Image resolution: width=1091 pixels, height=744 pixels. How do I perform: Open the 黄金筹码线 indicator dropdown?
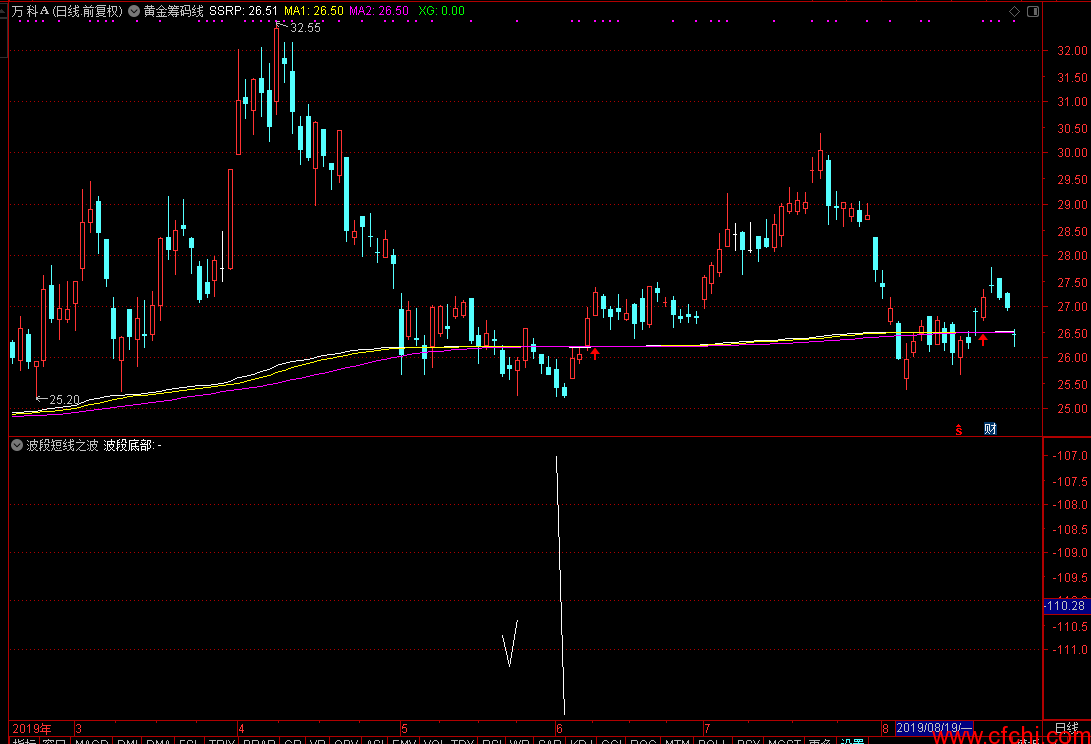134,11
